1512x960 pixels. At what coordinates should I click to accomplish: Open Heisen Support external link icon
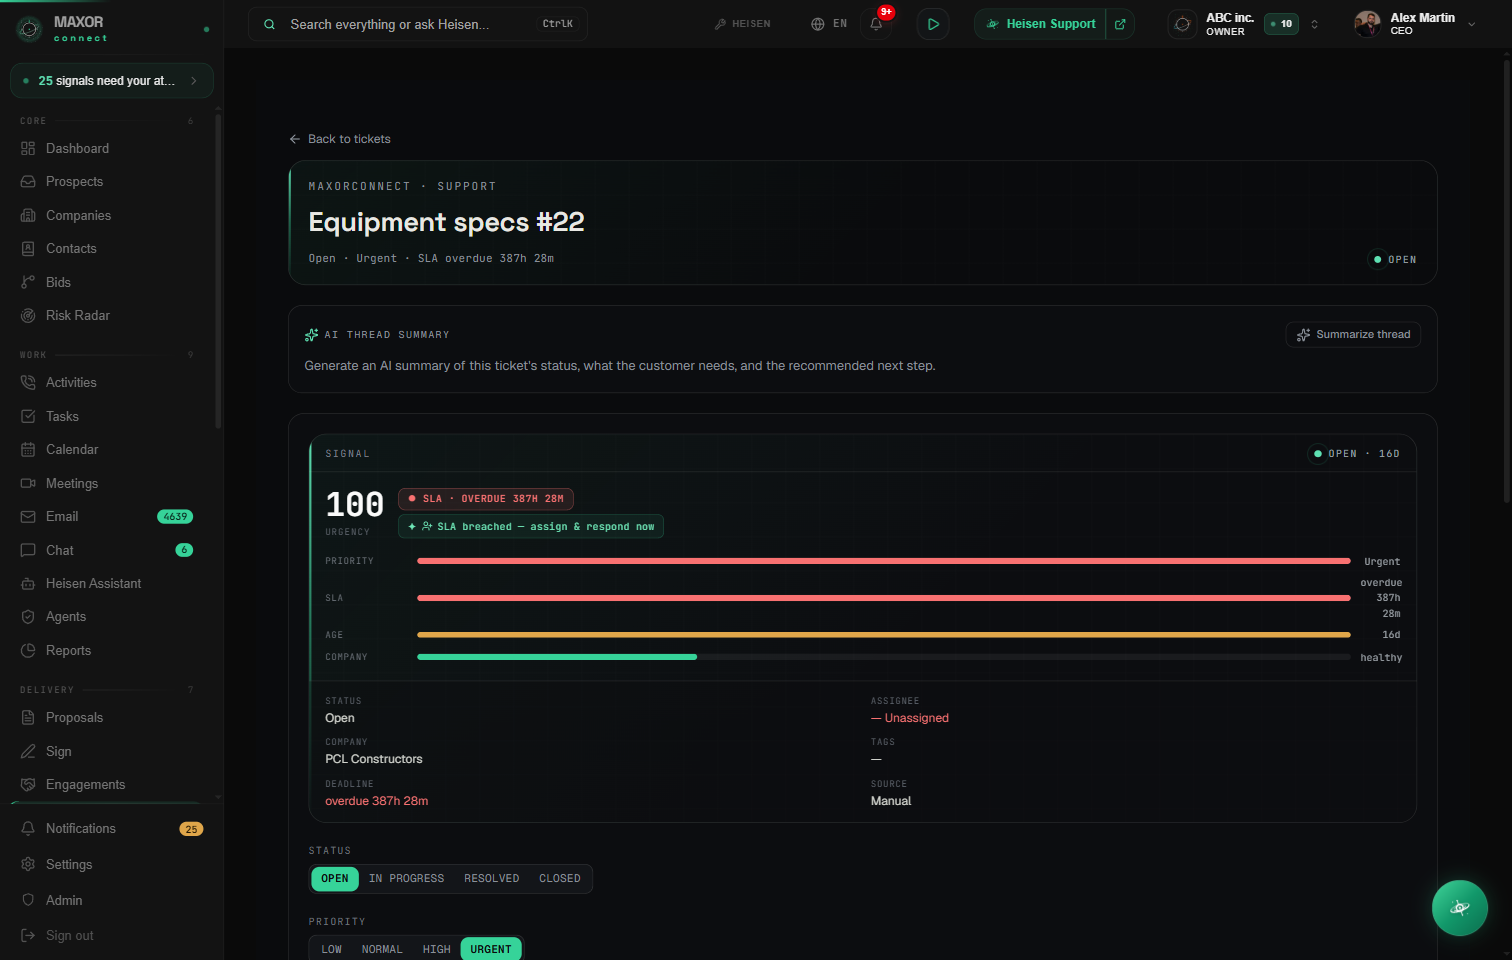[1120, 24]
